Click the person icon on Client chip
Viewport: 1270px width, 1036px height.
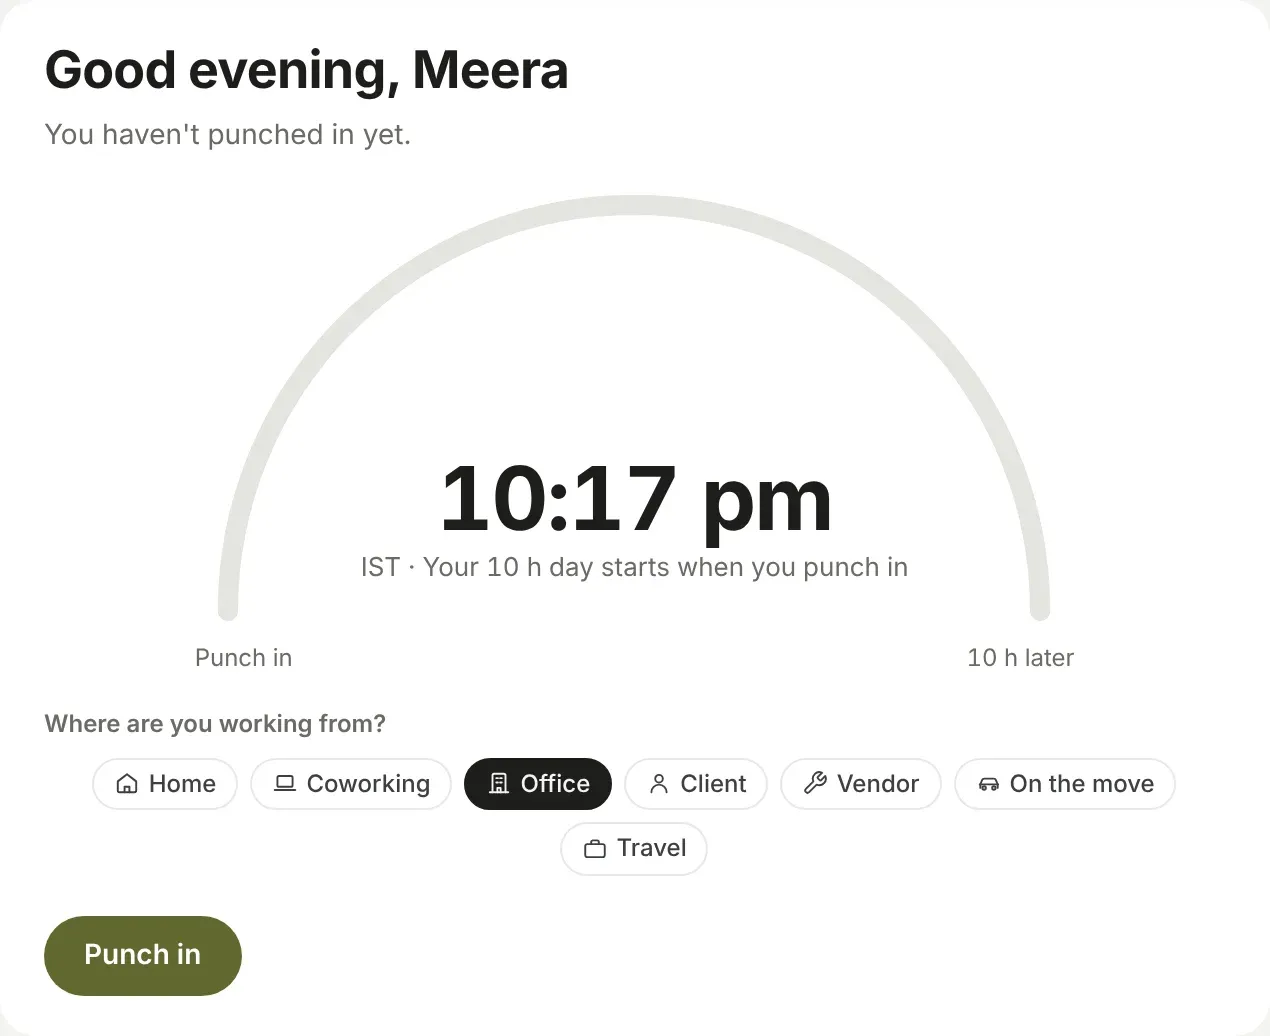[x=659, y=784]
